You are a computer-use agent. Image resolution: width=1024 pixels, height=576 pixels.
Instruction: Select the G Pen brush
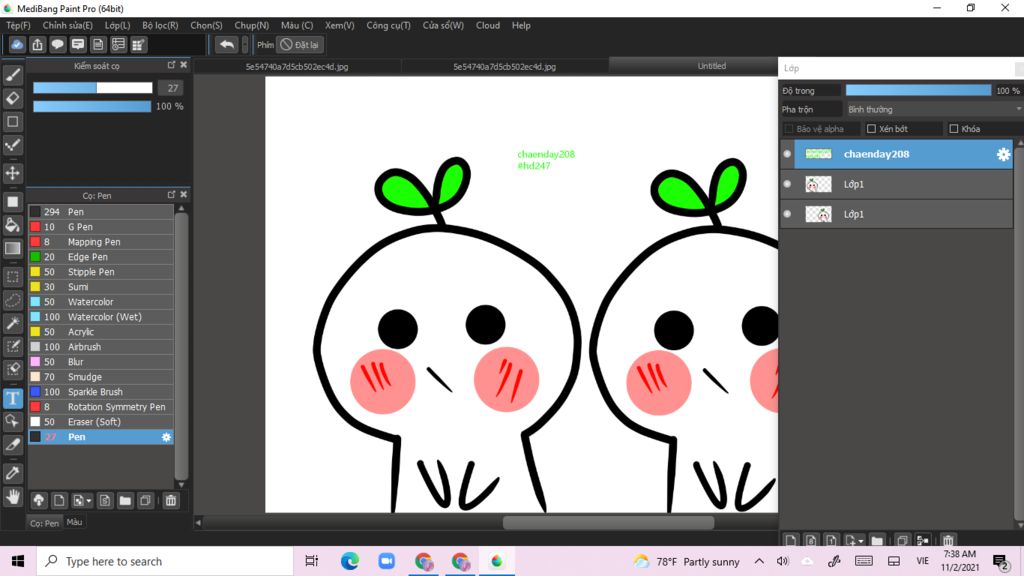pyautogui.click(x=101, y=227)
